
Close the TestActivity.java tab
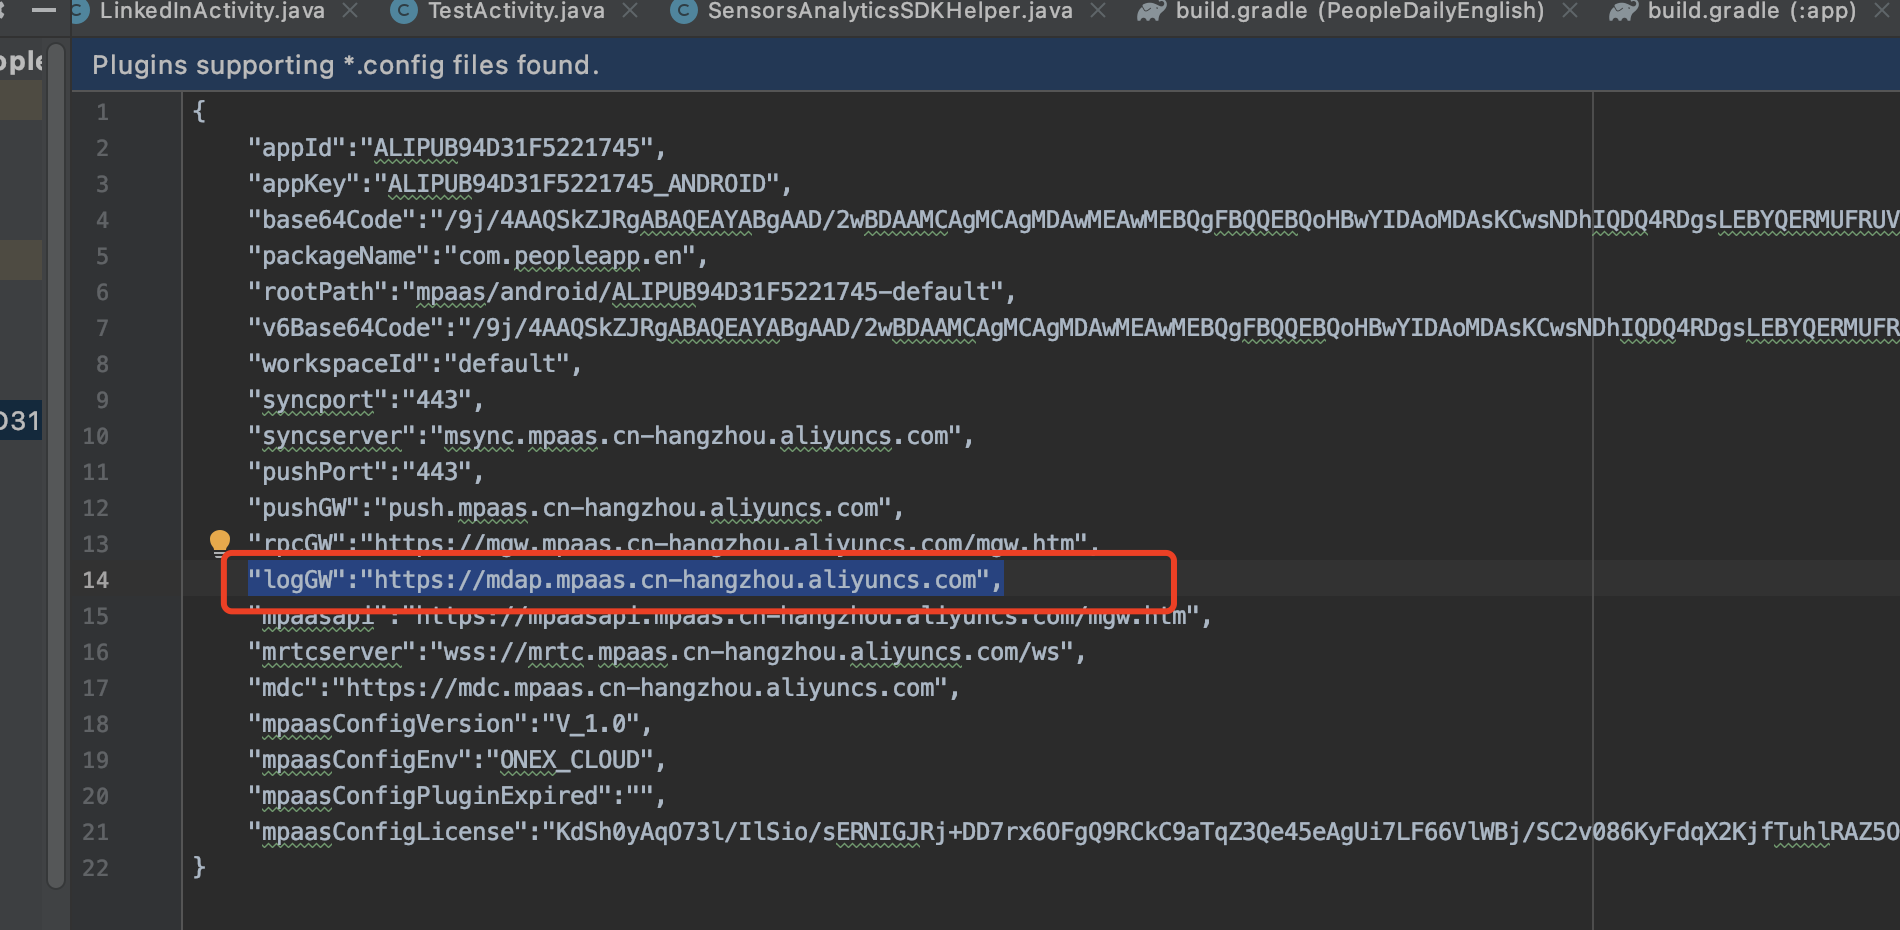point(630,11)
